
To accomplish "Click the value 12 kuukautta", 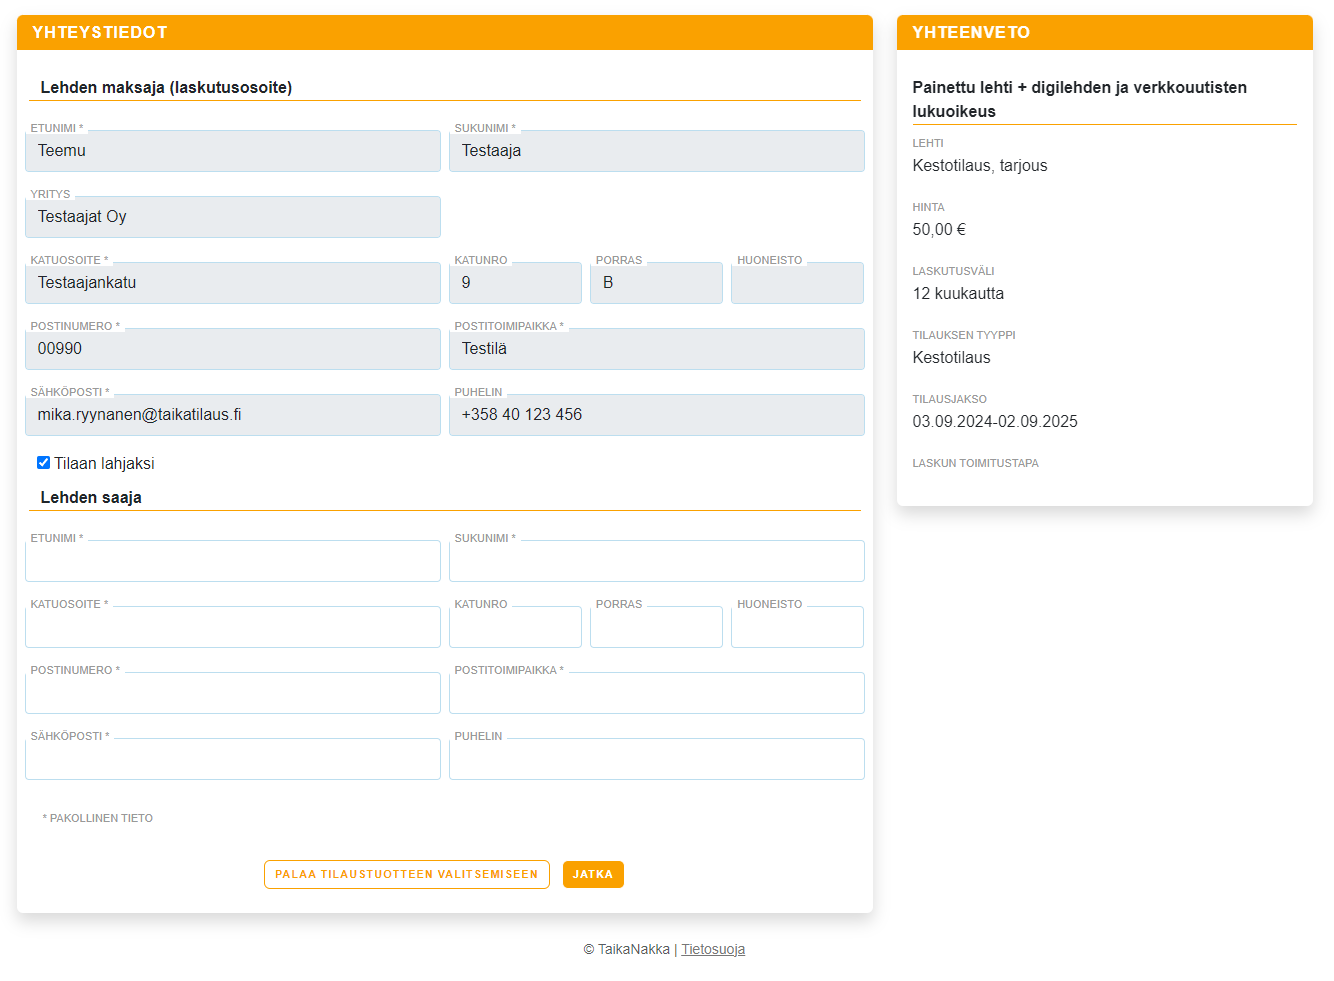I will click(x=958, y=293).
